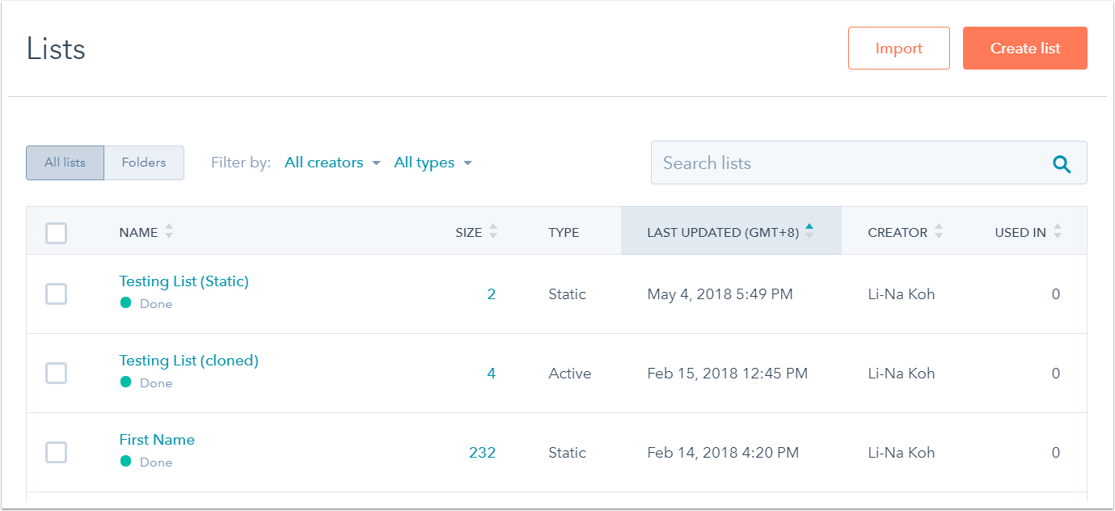Check the First Name row checkbox
This screenshot has width=1115, height=511.
[56, 452]
